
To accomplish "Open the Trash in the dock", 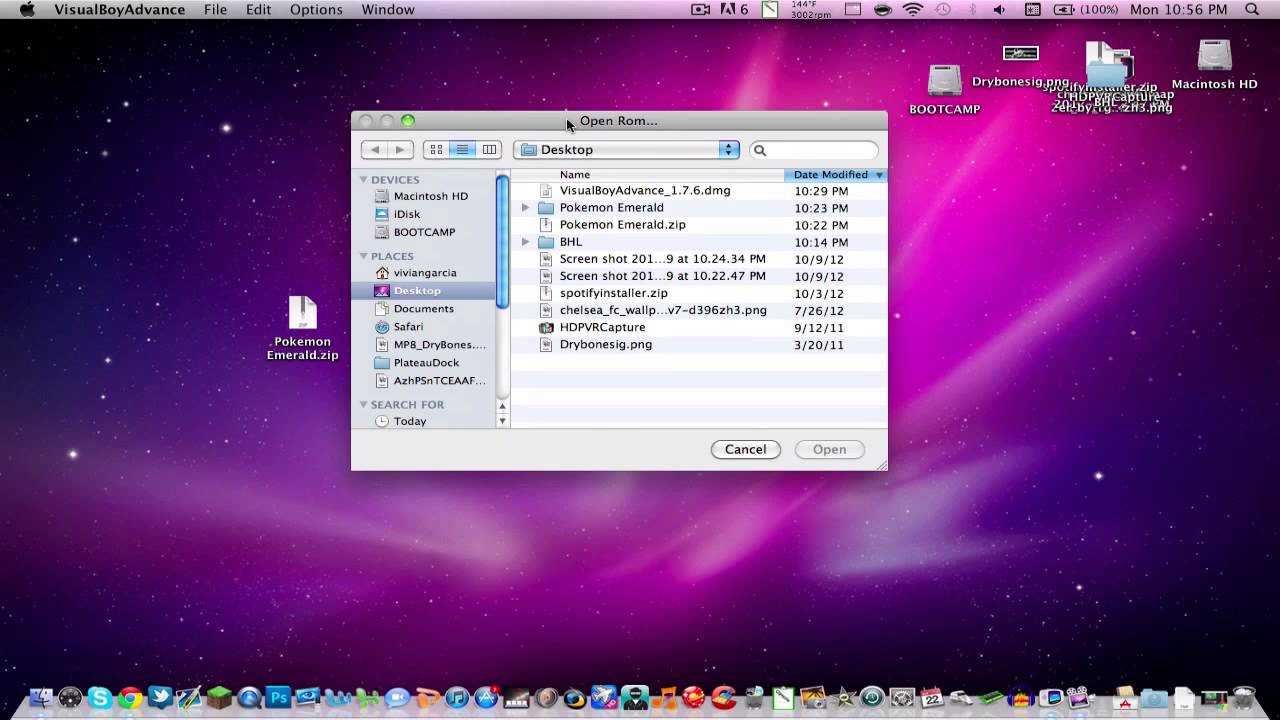I will [1244, 697].
